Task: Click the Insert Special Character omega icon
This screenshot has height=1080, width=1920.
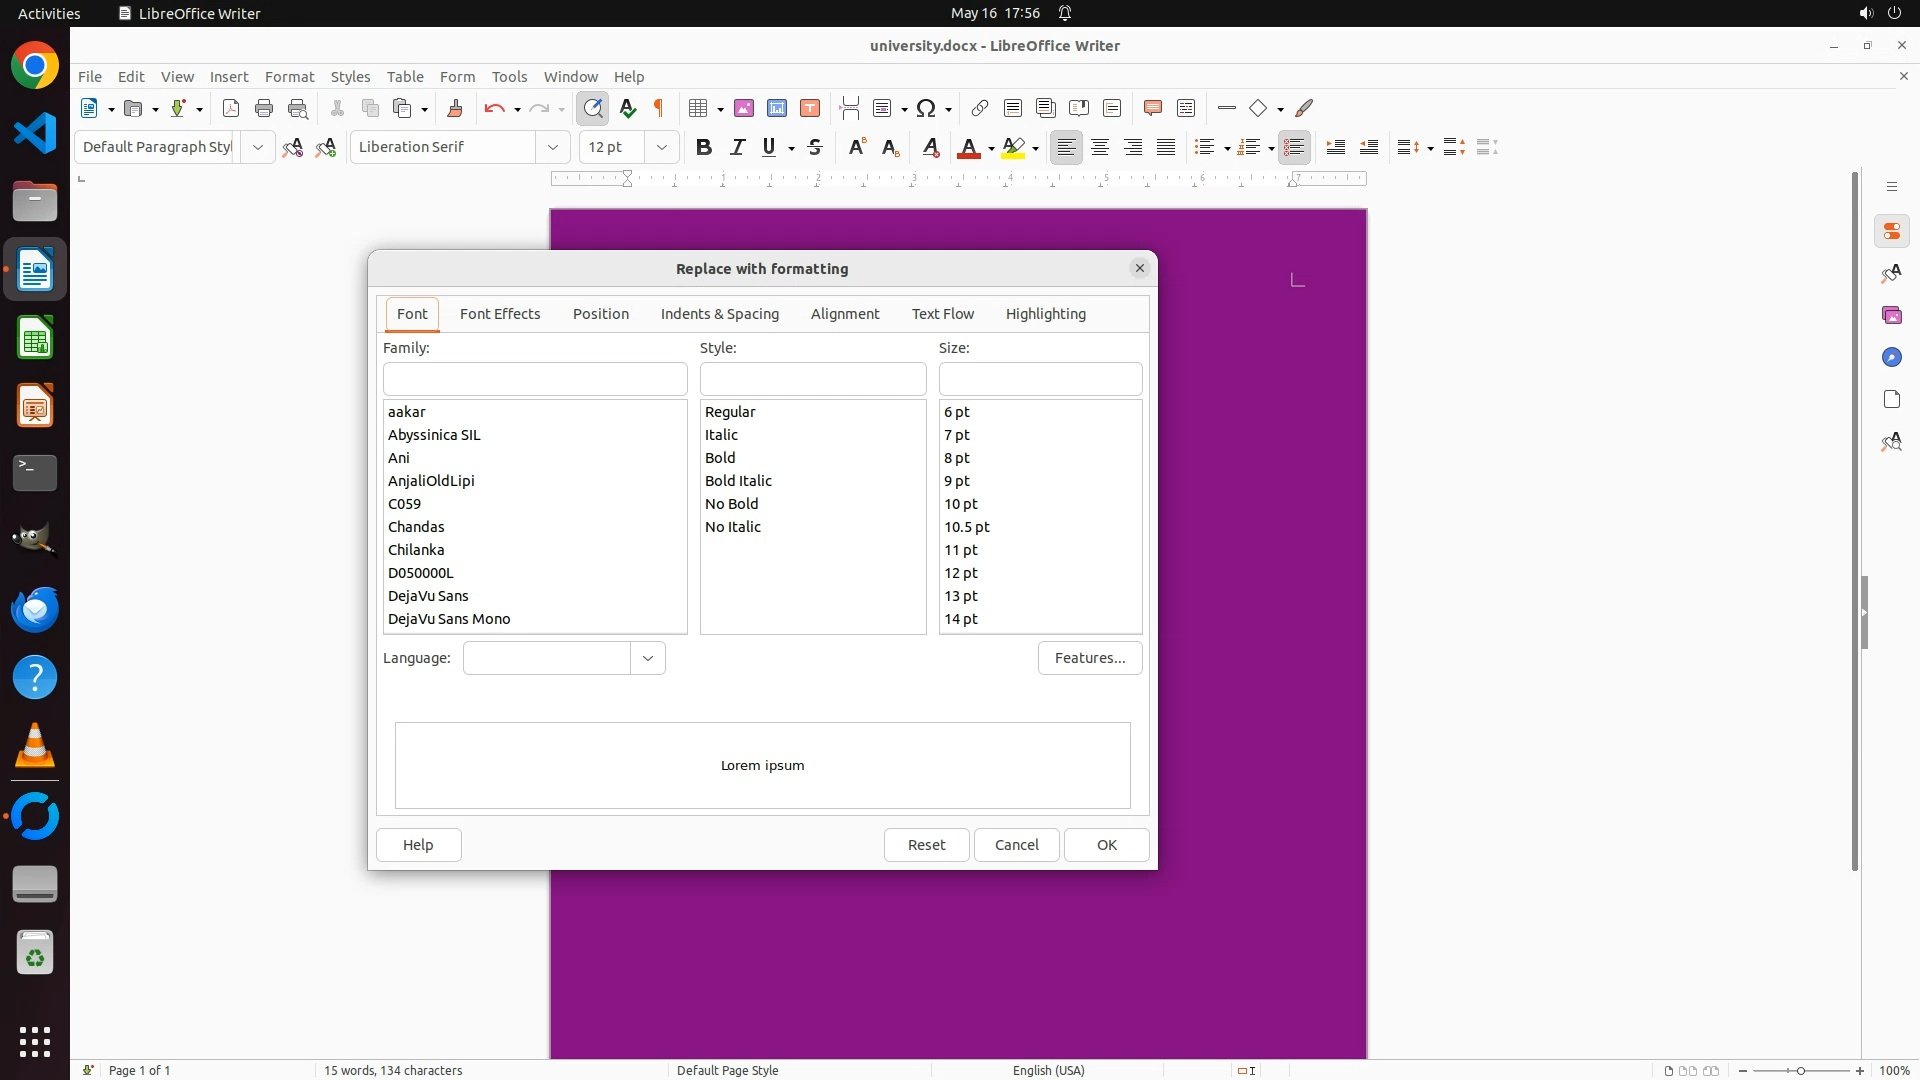Action: [x=926, y=108]
